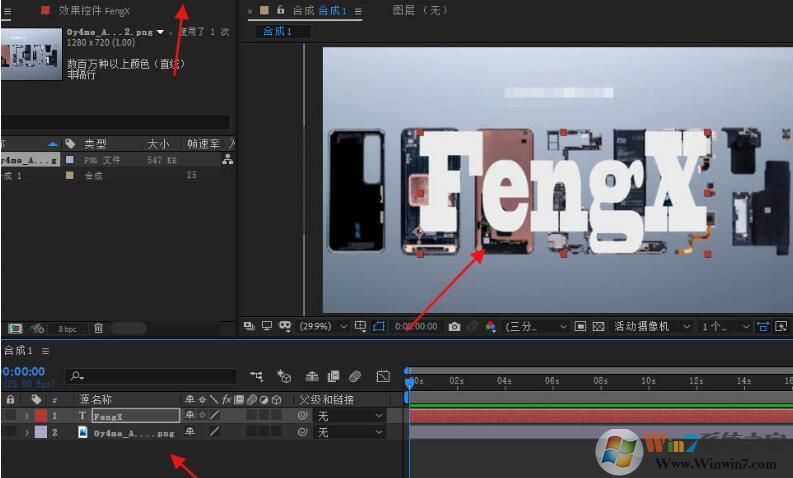The image size is (793, 478).
Task: Open parent dropdown for the FengX layer
Action: pos(350,415)
